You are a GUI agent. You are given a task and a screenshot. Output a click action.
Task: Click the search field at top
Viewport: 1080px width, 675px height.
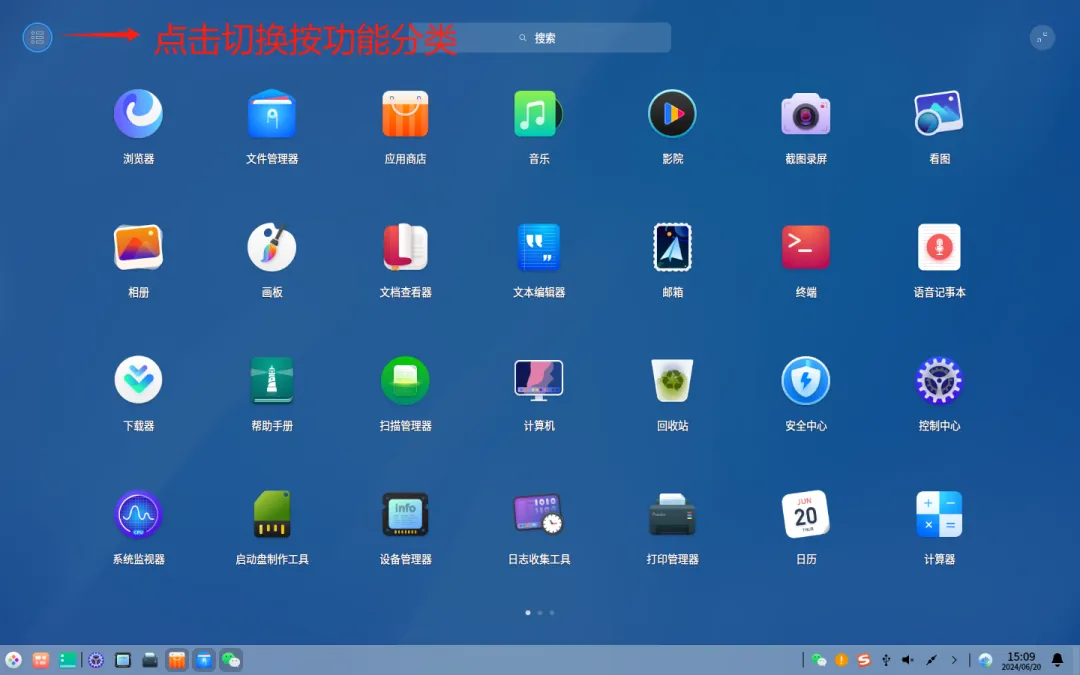coord(541,38)
